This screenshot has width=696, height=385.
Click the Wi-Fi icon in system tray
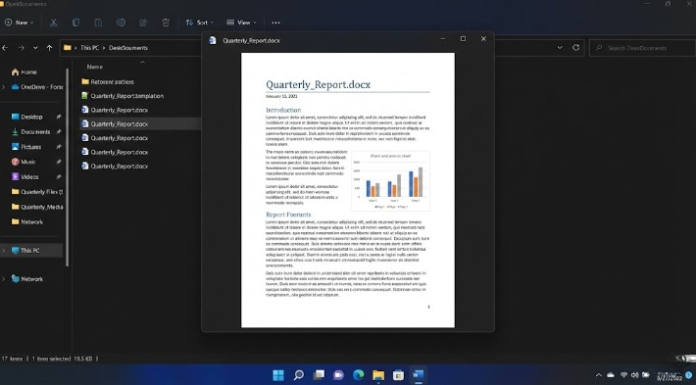coord(624,375)
